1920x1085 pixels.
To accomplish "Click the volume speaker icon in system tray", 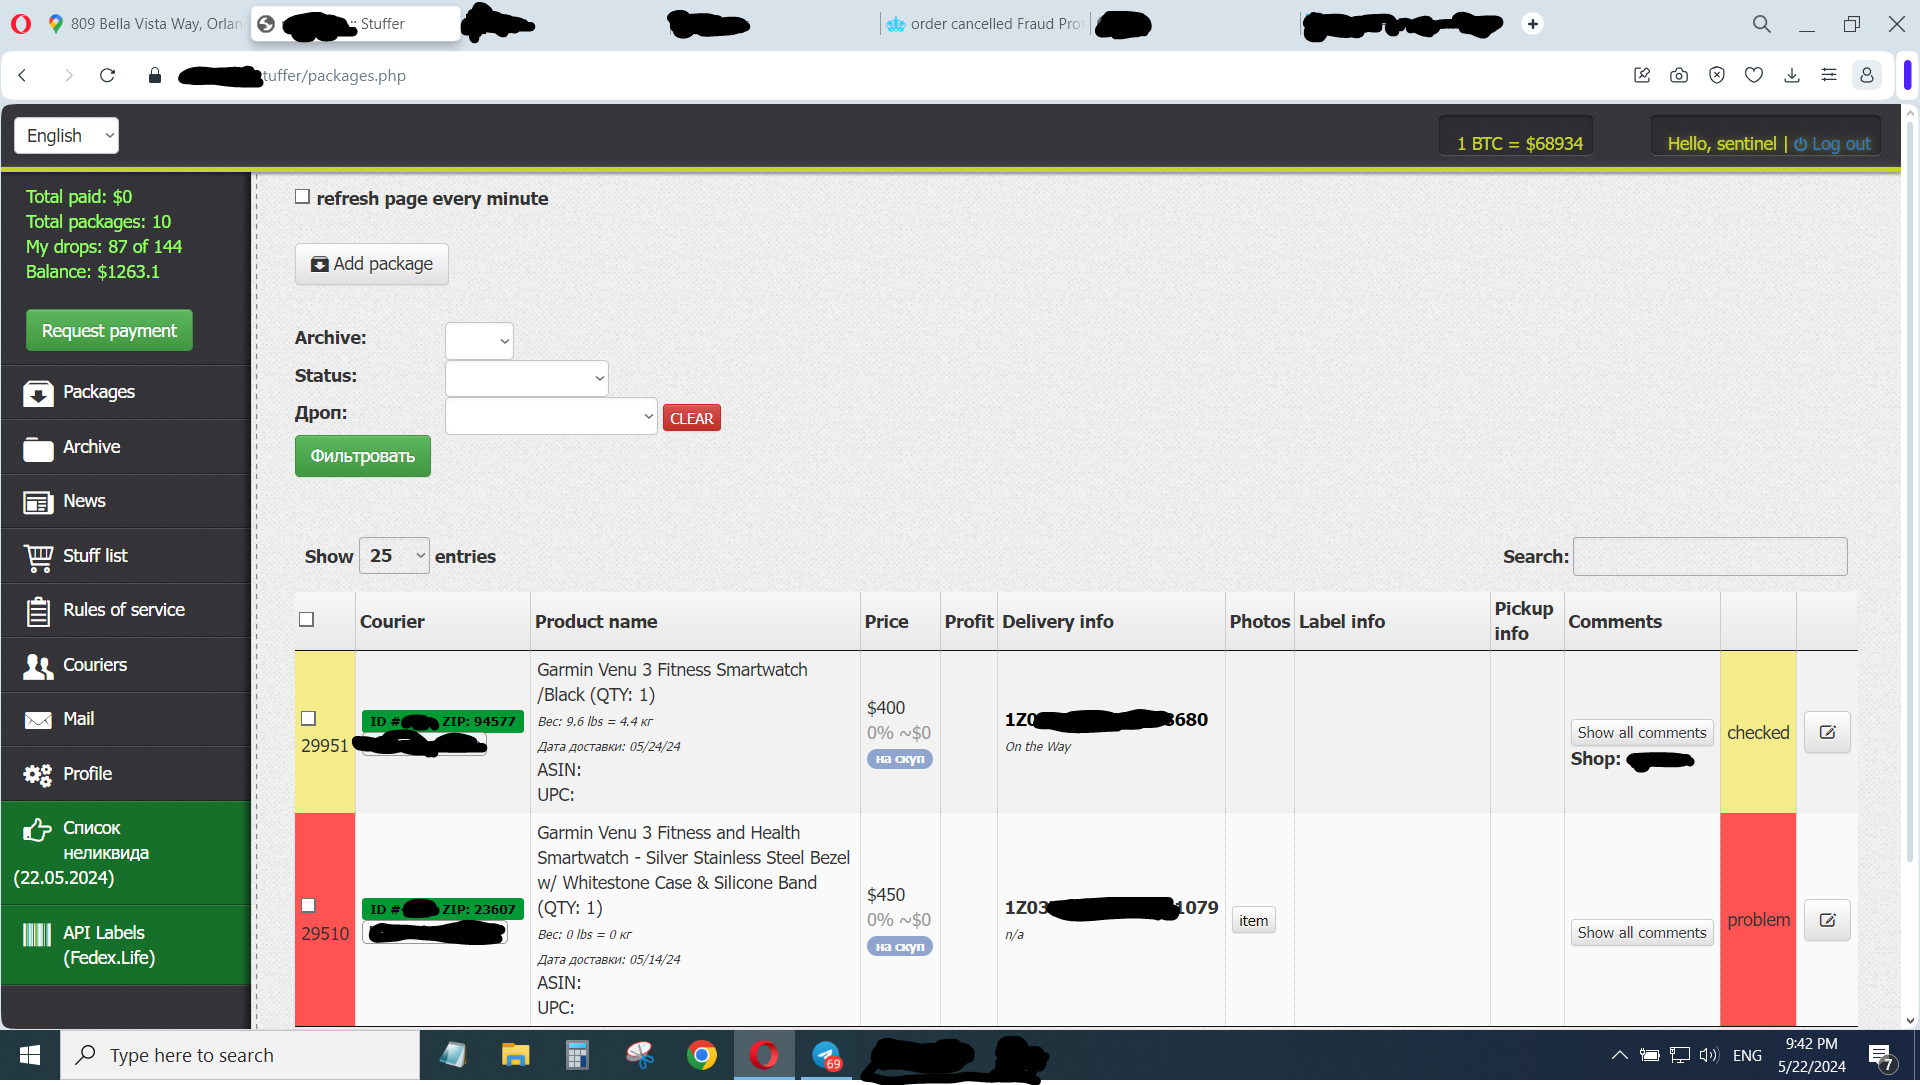I will (1709, 1055).
